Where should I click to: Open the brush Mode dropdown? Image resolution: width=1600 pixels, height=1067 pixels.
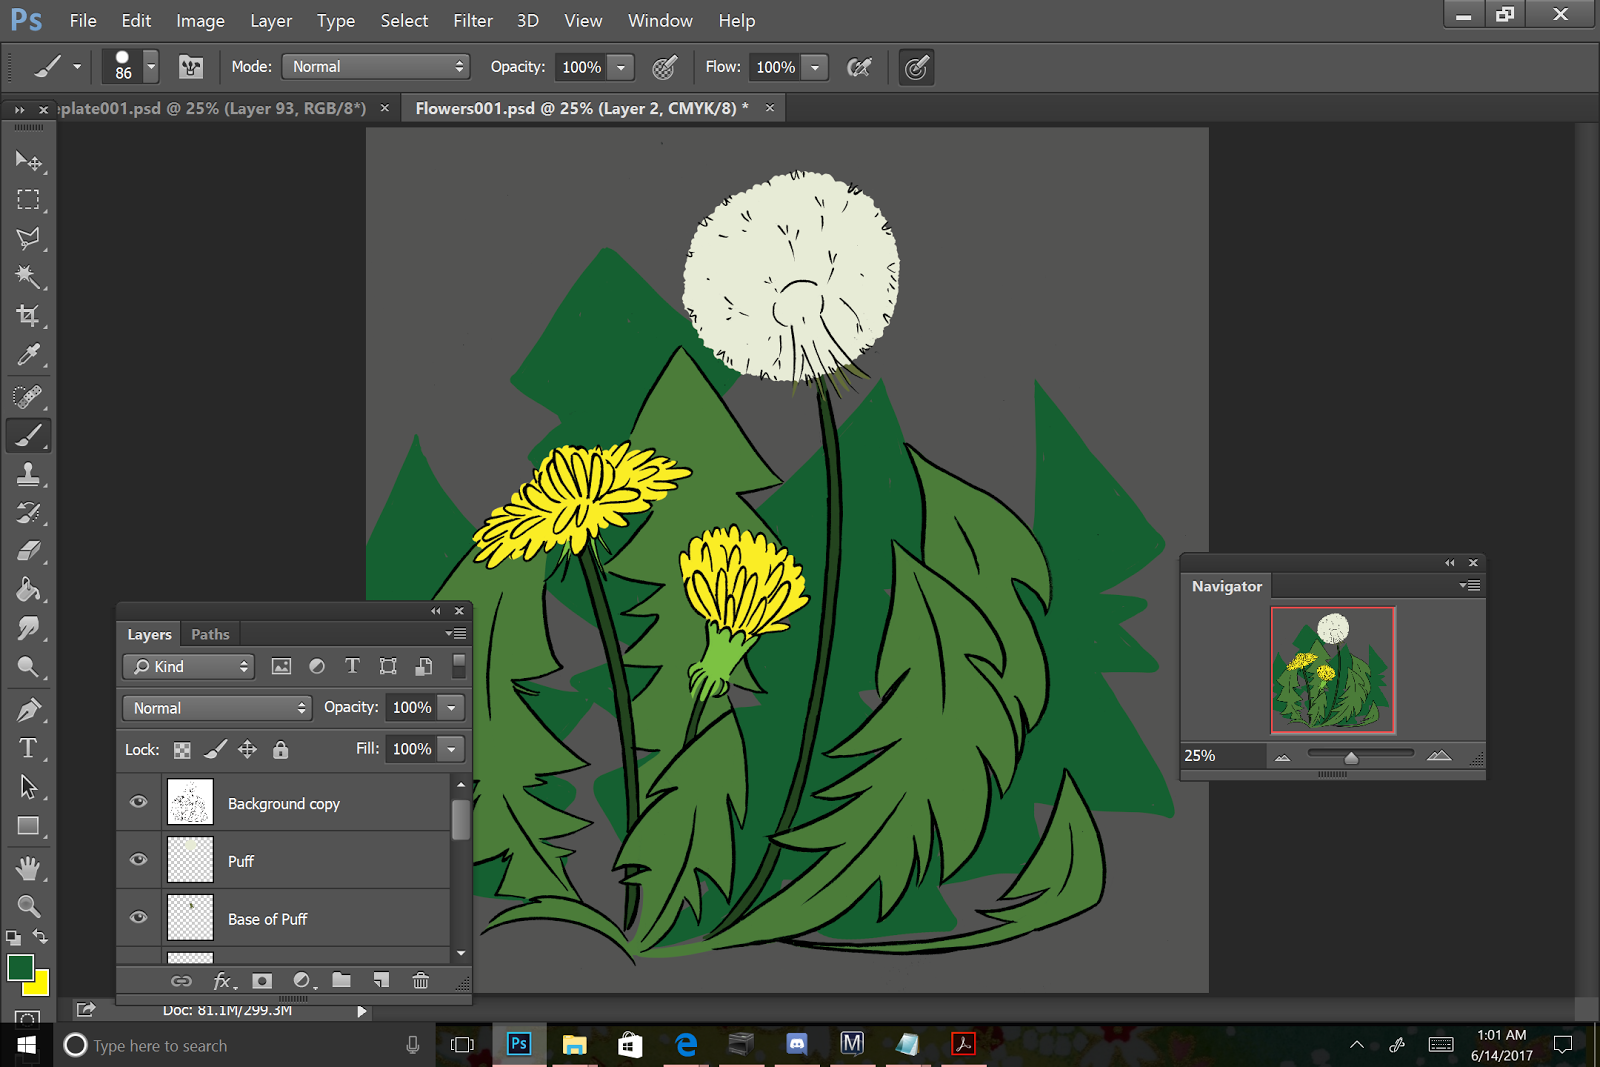point(376,67)
